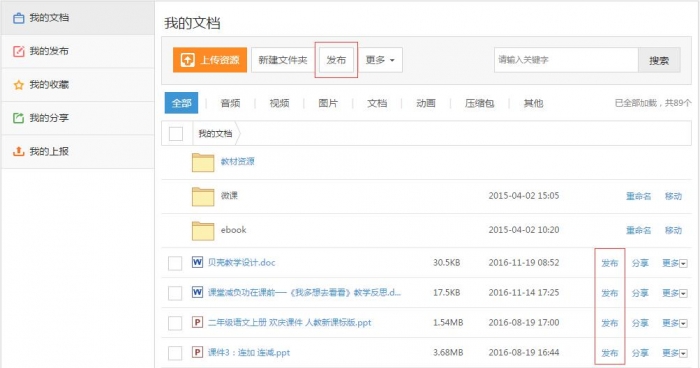Click Word icon of 贝壳教学设计.doc
The image size is (700, 368).
click(197, 262)
